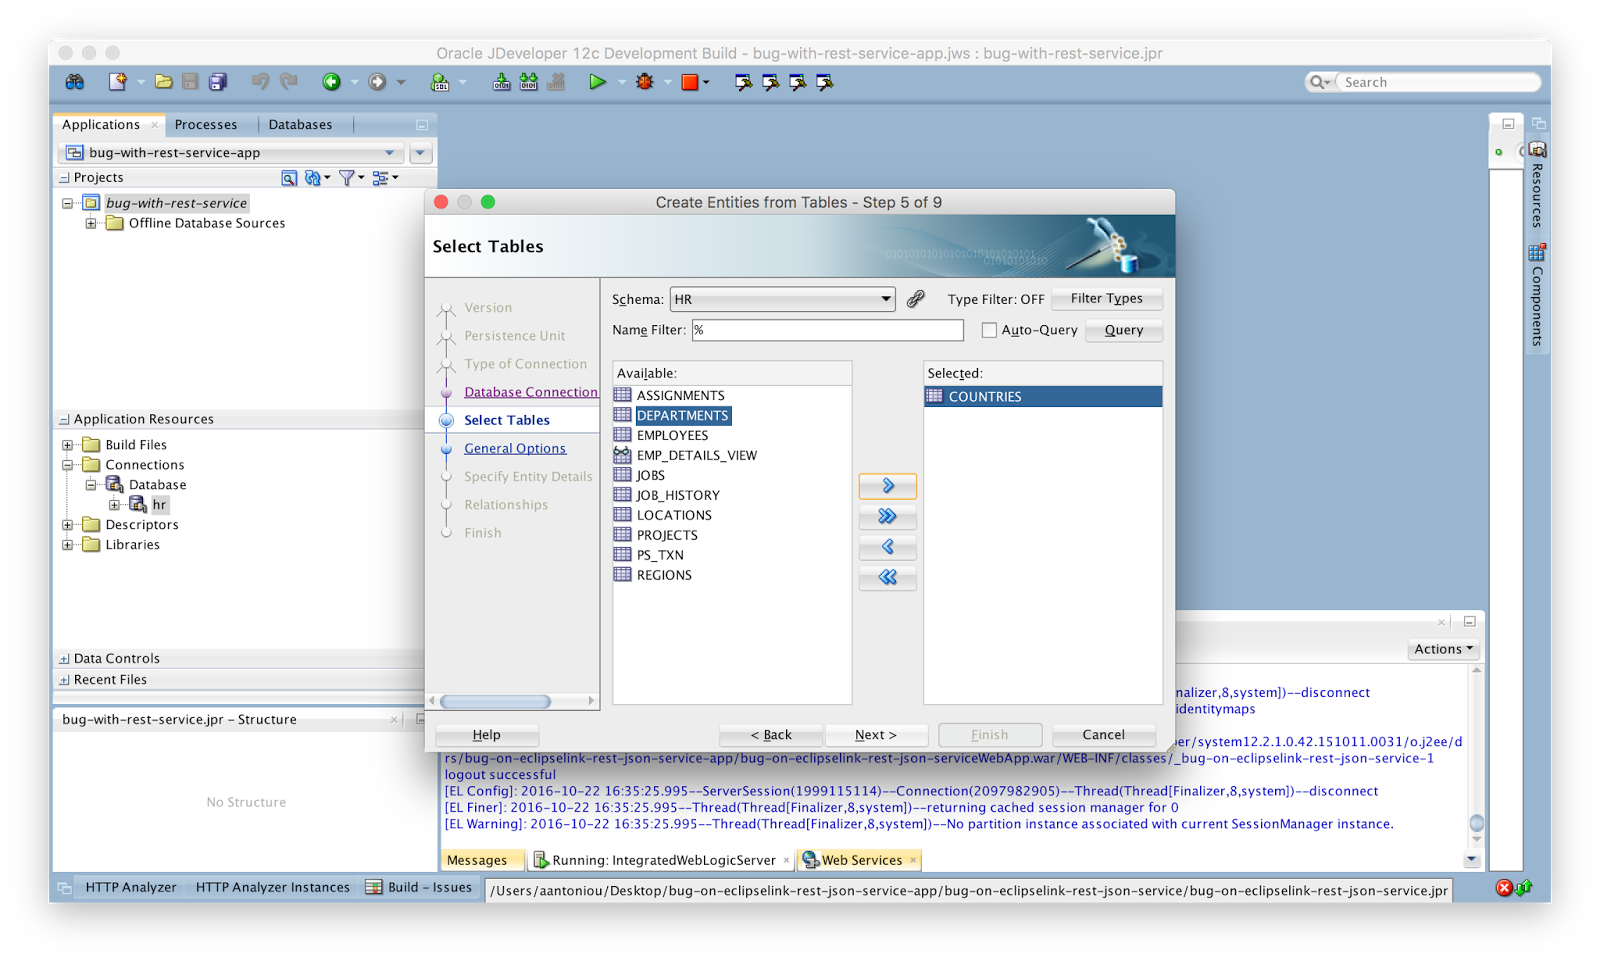1600x961 pixels.
Task: Click the main toolbar Search field
Action: pos(1438,82)
